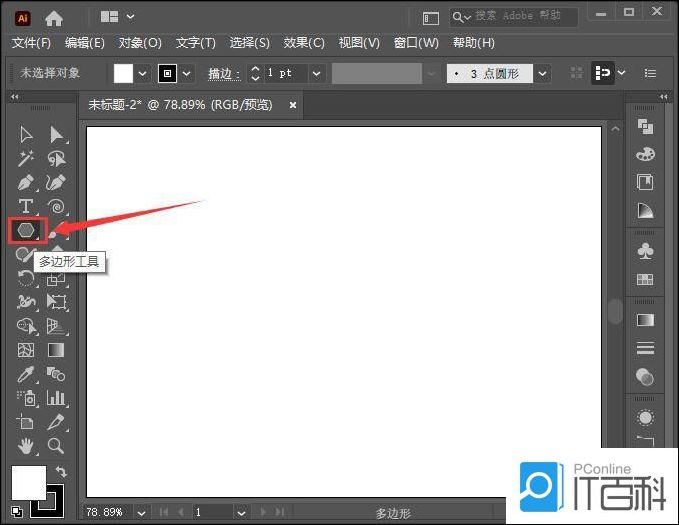Open the Transparency panel icon
The image size is (679, 525).
point(645,376)
